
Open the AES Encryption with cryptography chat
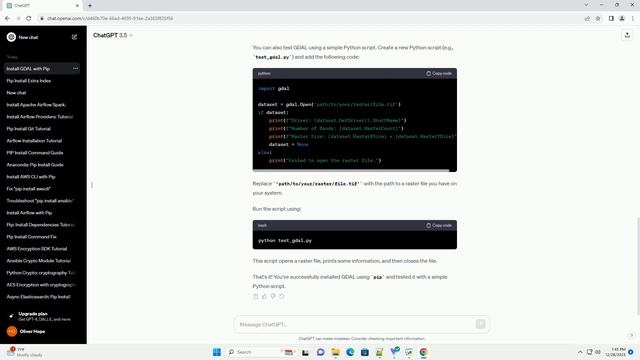point(42,285)
